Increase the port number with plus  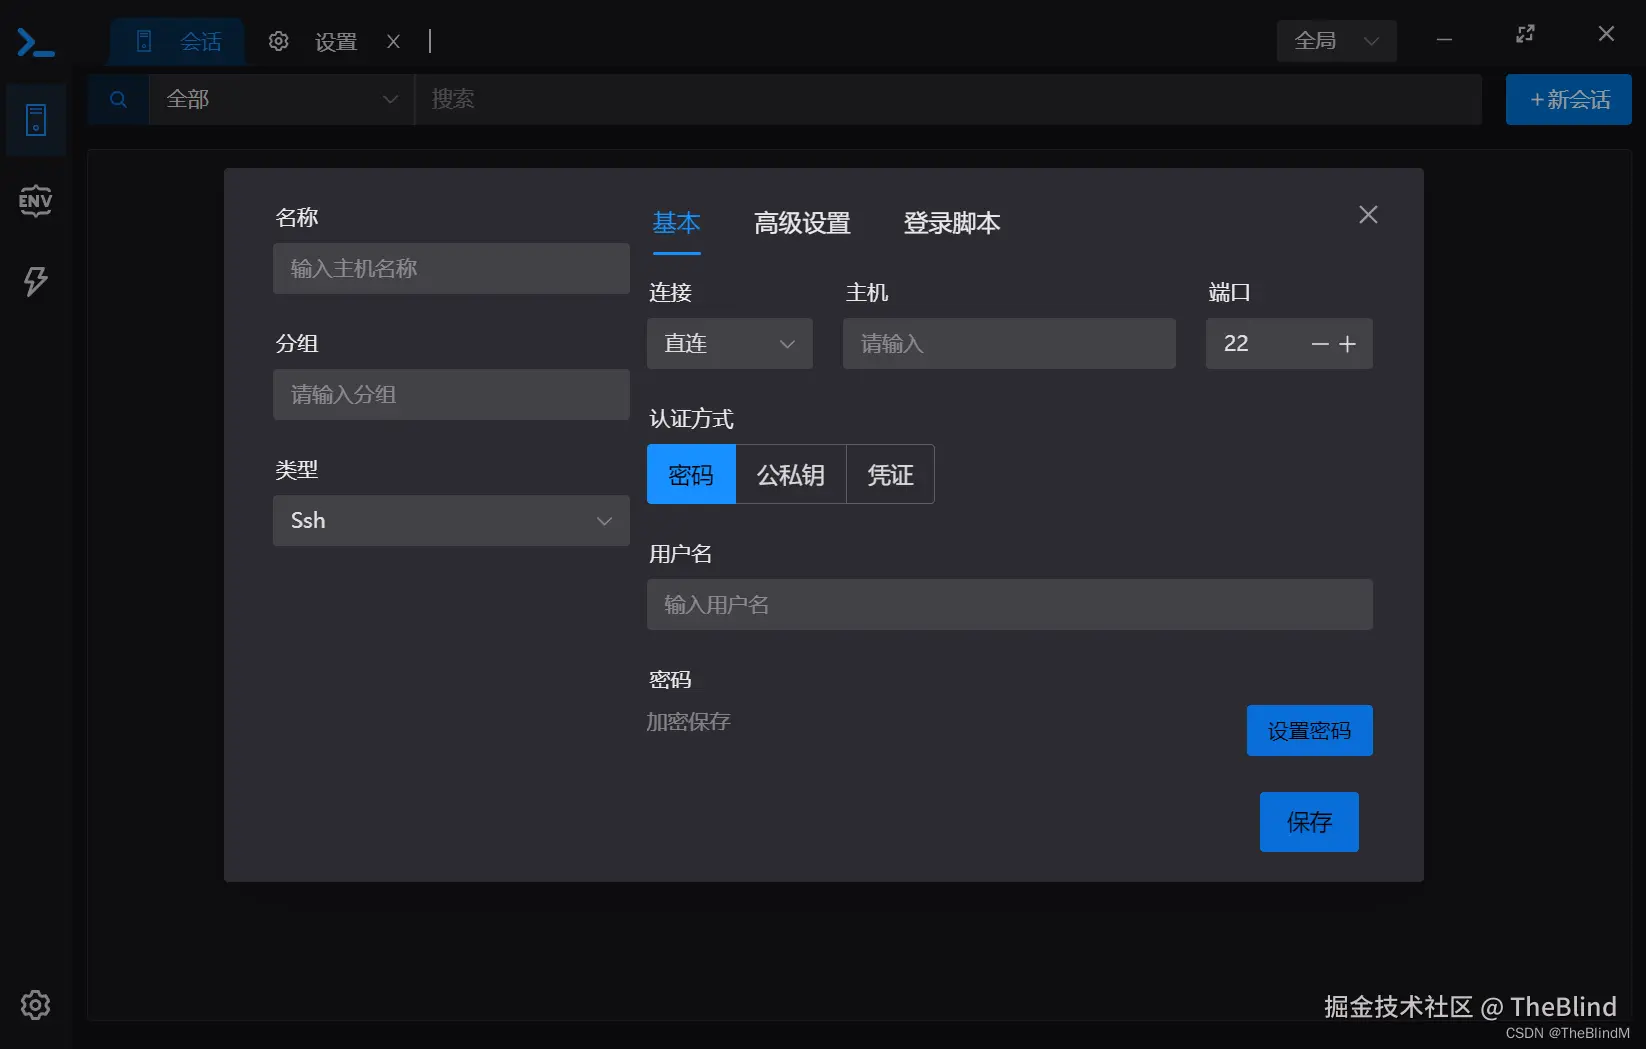click(1347, 344)
